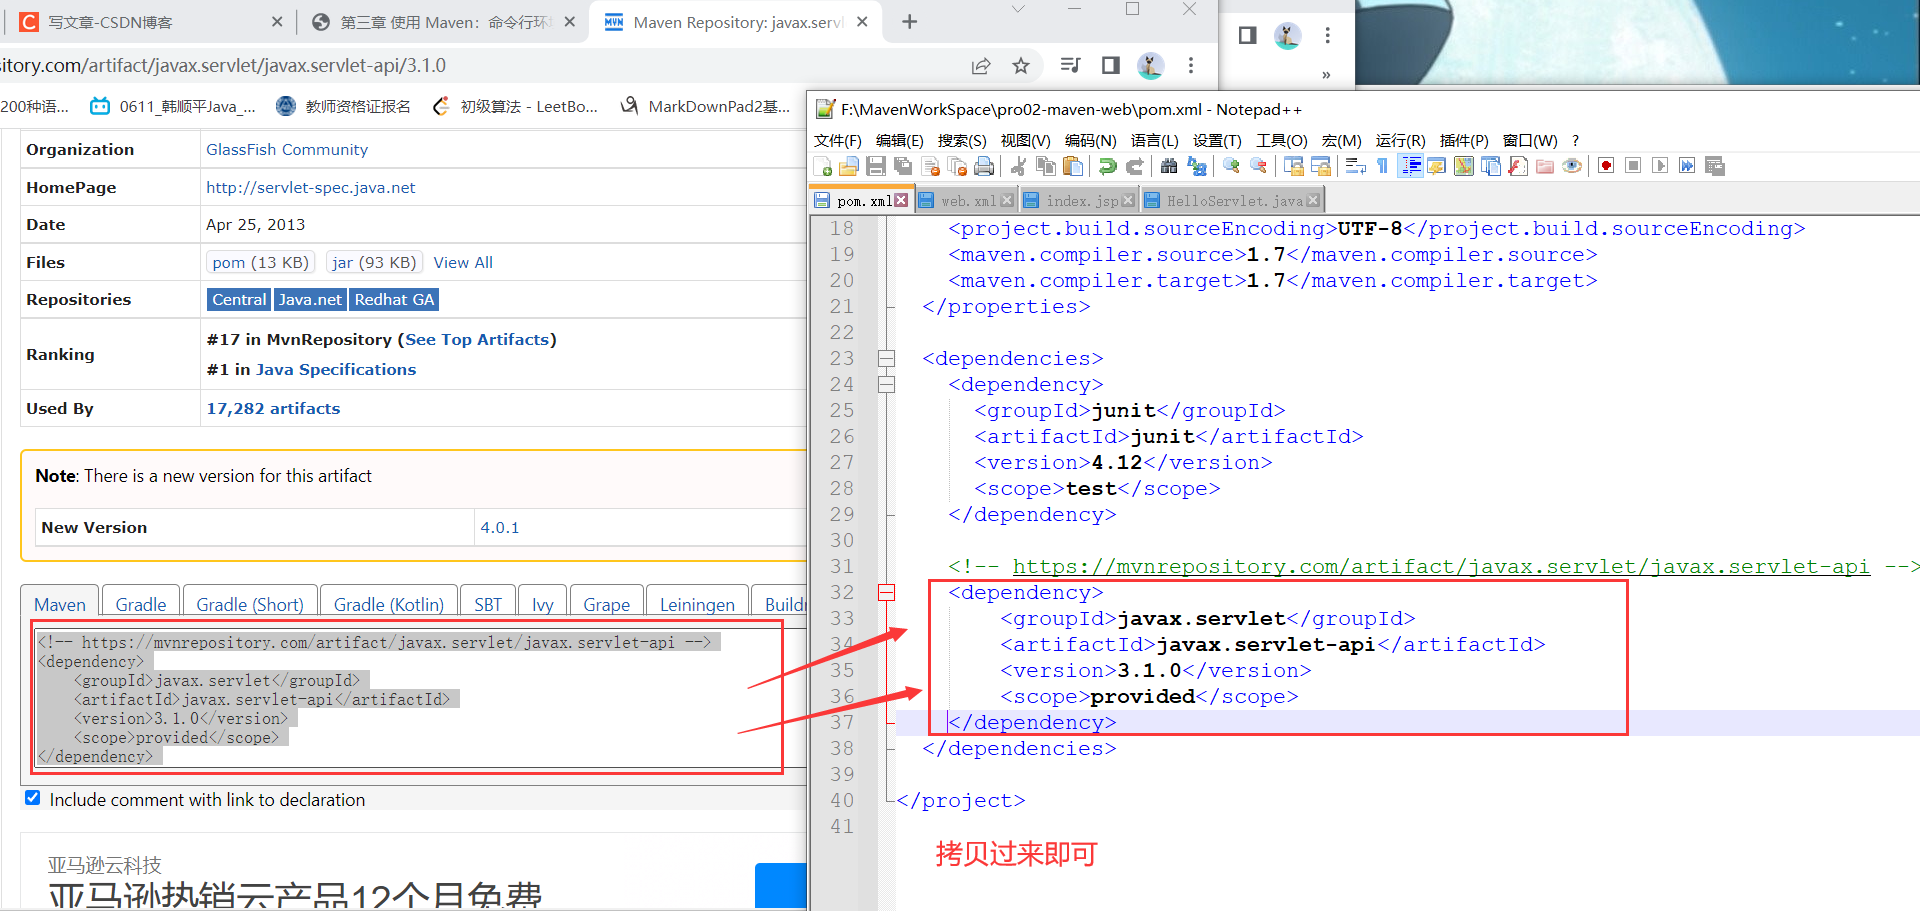Click the Save All icon in Notepad++
This screenshot has width=1920, height=911.
pyautogui.click(x=903, y=166)
